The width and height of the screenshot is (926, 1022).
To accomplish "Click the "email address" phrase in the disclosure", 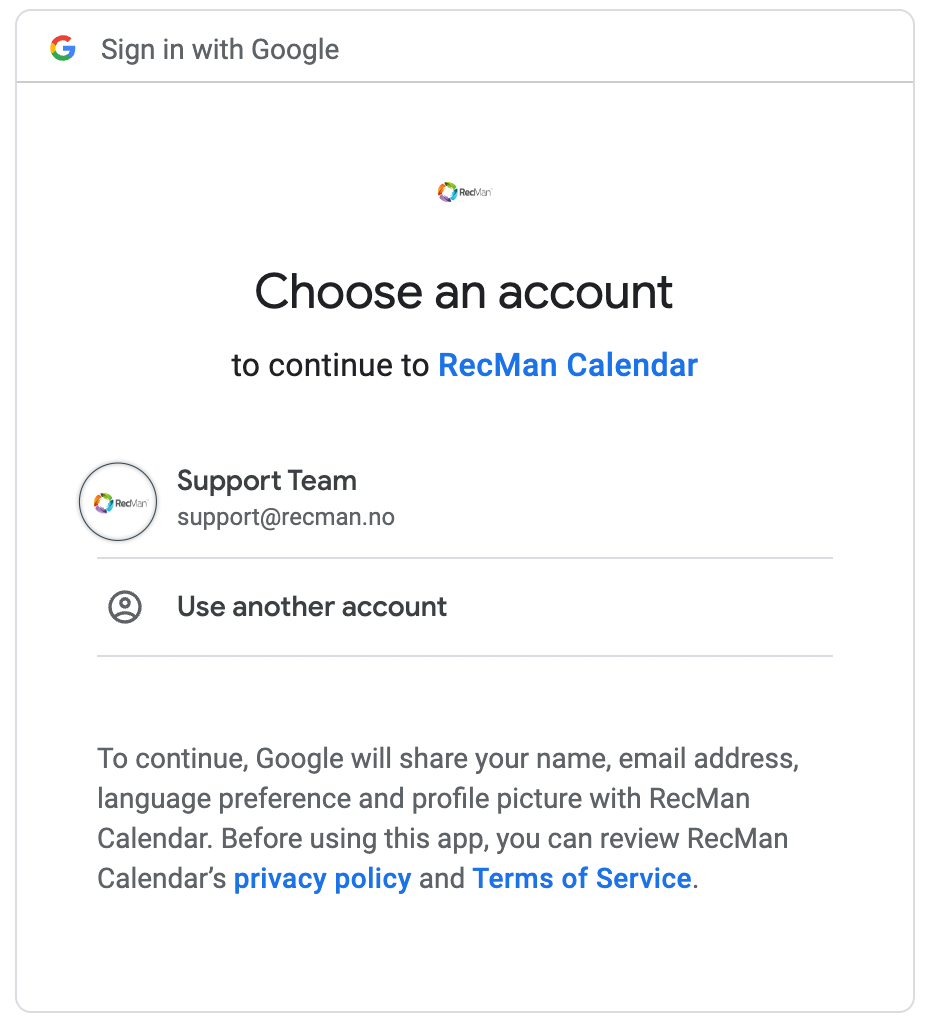I will [708, 759].
